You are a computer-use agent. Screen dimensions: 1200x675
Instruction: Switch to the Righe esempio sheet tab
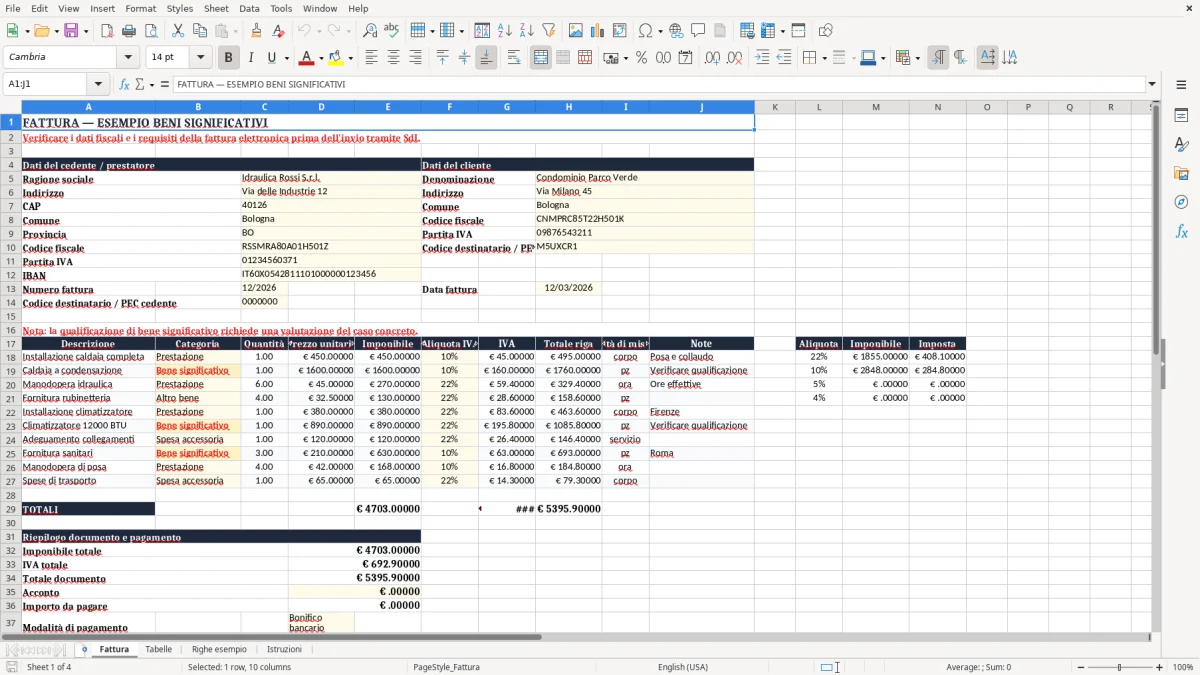(x=219, y=649)
